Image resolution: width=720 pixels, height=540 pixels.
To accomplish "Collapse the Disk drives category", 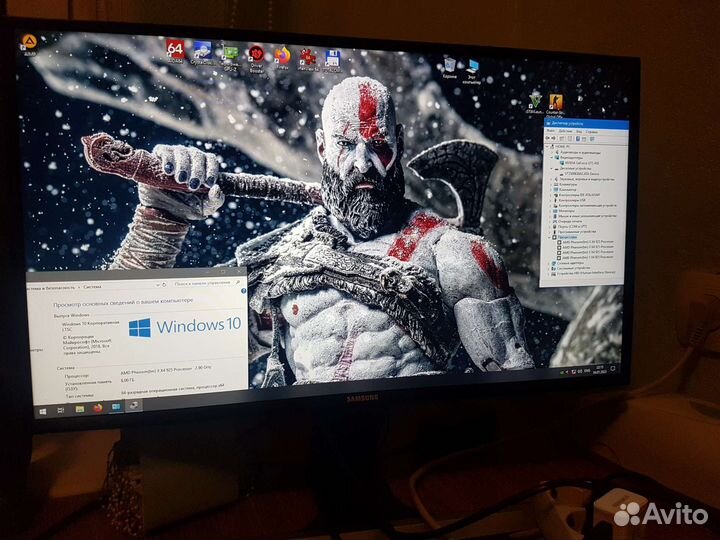I will click(551, 169).
